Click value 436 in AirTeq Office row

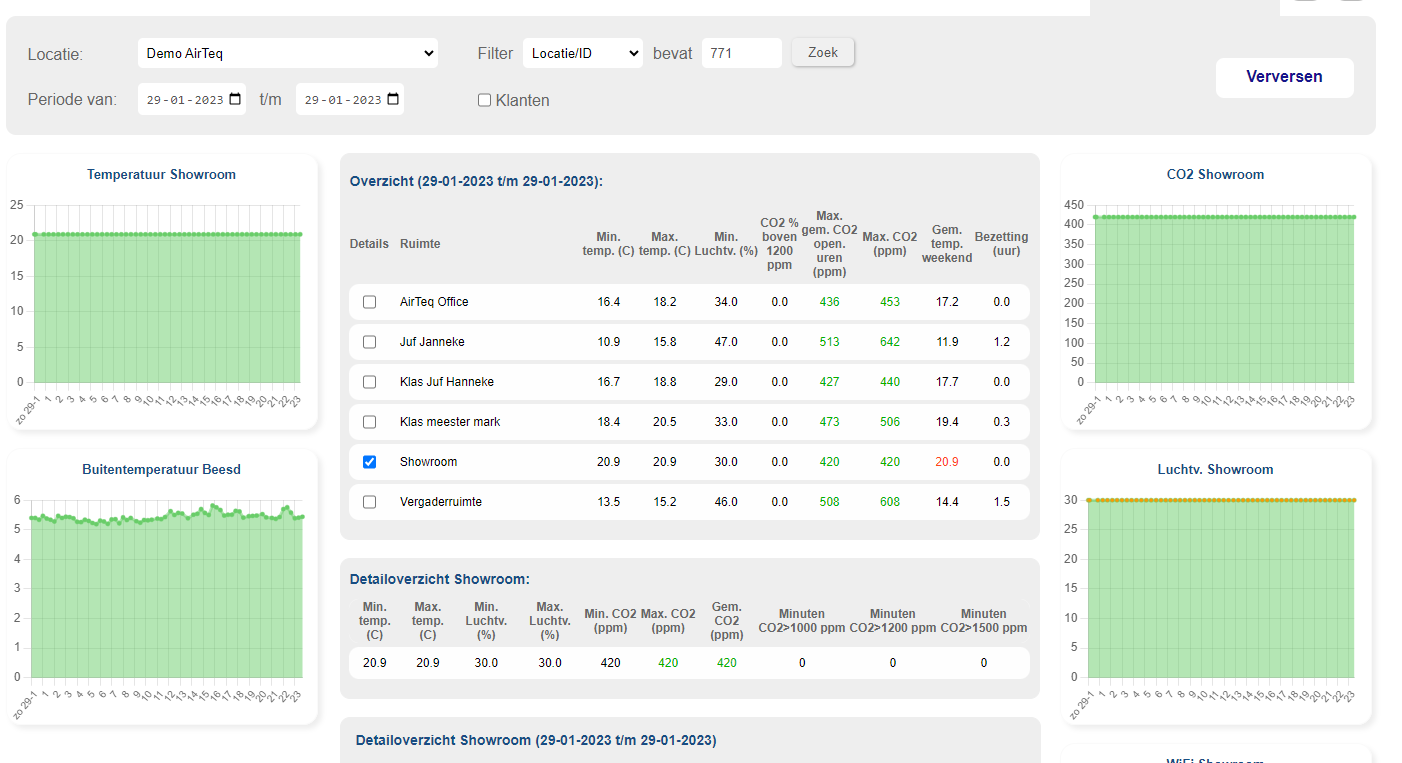[x=830, y=302]
